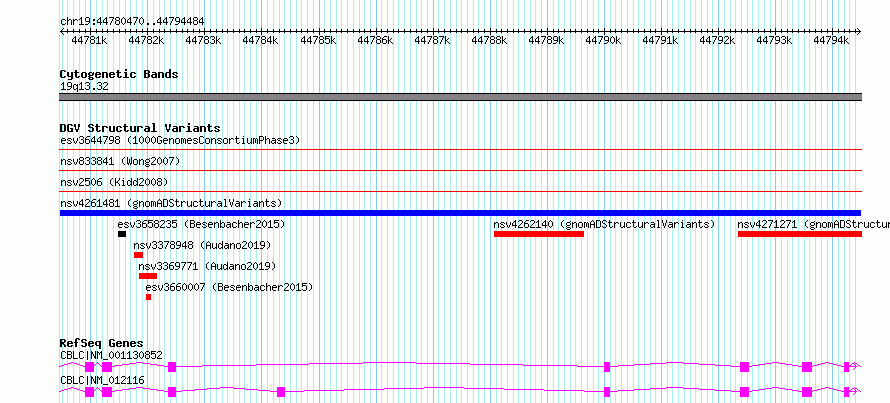890x403 pixels.
Task: Open variant esv3644798 (1000GenomesConsortiumPhase3) label
Action: (180, 140)
